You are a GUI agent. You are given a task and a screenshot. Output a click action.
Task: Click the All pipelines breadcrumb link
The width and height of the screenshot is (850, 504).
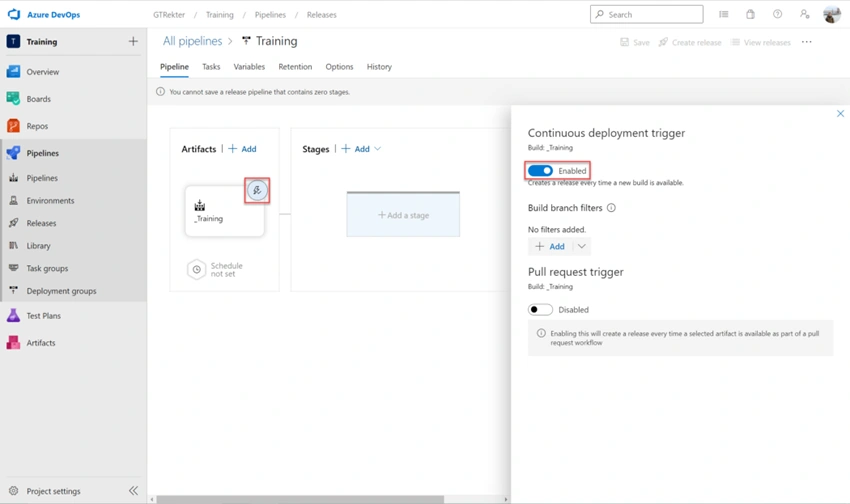tap(192, 41)
